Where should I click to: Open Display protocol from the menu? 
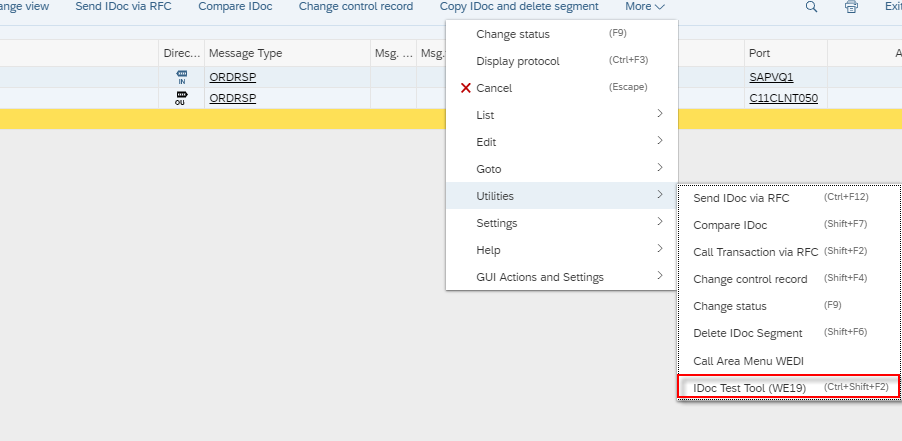pyautogui.click(x=518, y=61)
